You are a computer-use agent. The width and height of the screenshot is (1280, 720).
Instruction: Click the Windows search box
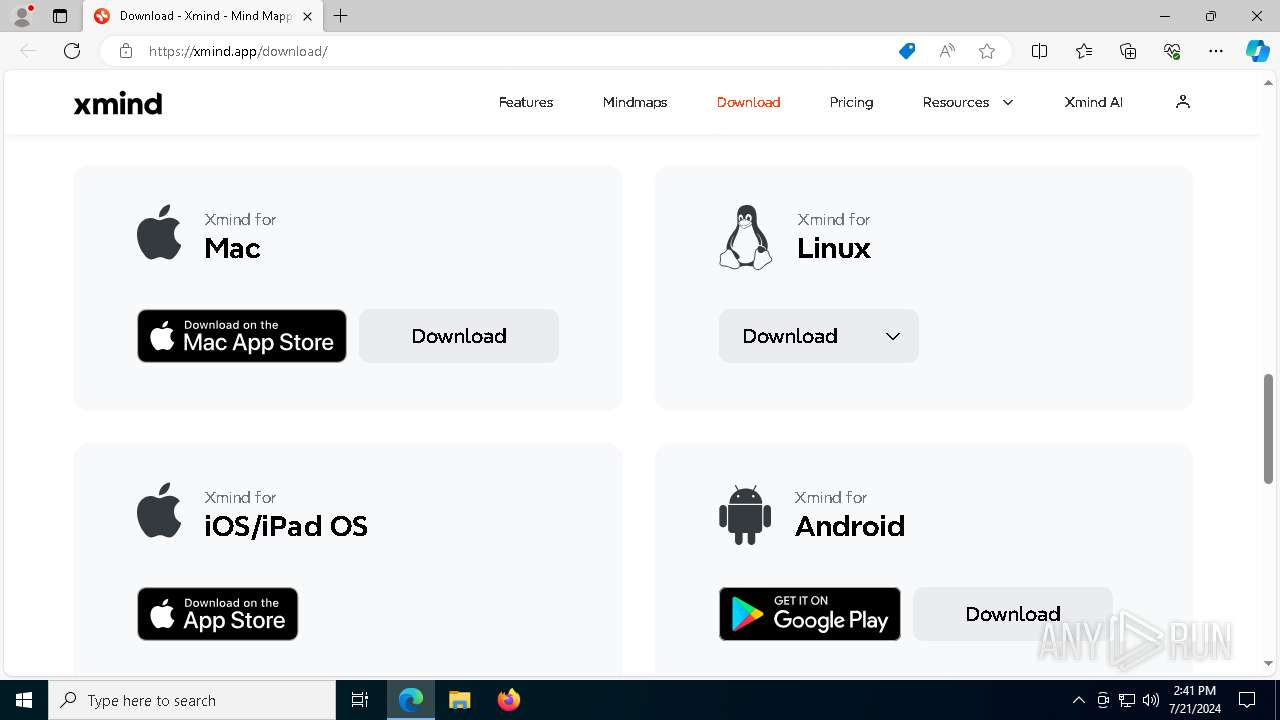[x=192, y=700]
